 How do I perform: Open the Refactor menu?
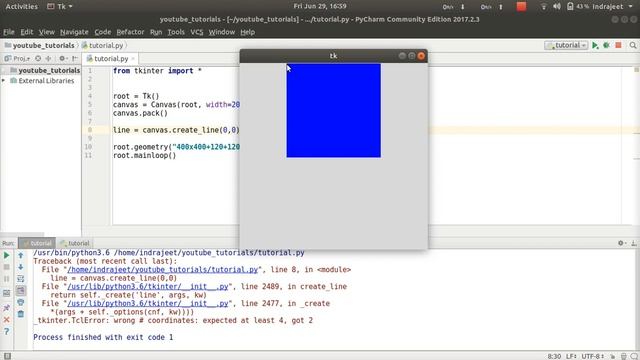pyautogui.click(x=130, y=32)
